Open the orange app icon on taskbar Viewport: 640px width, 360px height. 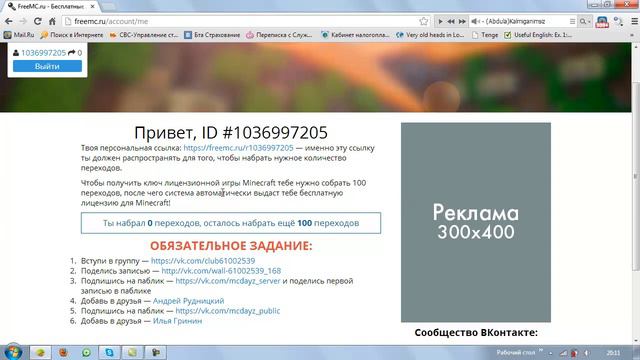pos(63,352)
